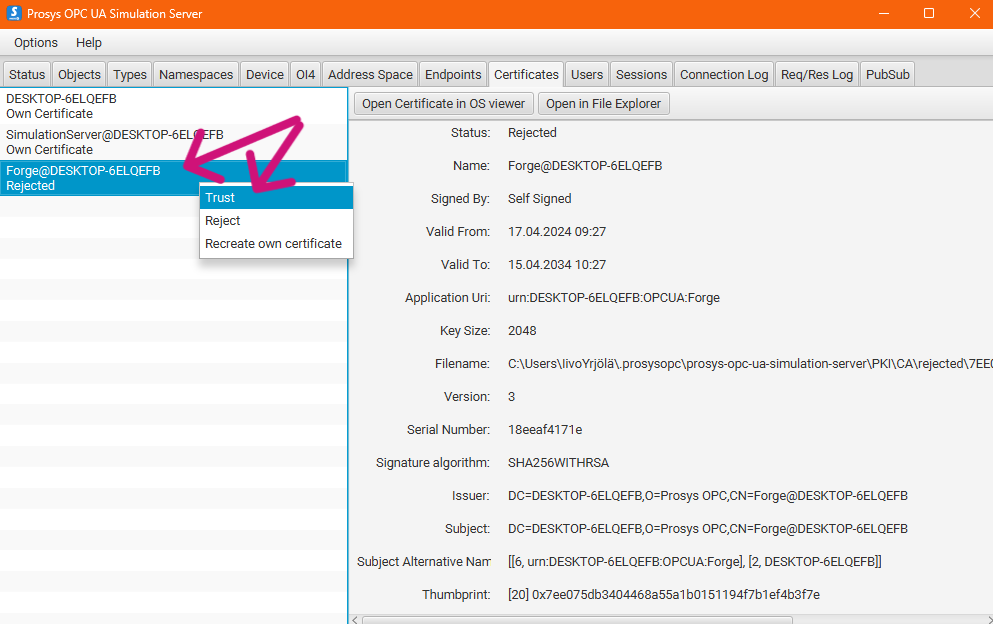Click the Signed By value Self Signed
Viewport: 993px width, 624px height.
click(540, 199)
